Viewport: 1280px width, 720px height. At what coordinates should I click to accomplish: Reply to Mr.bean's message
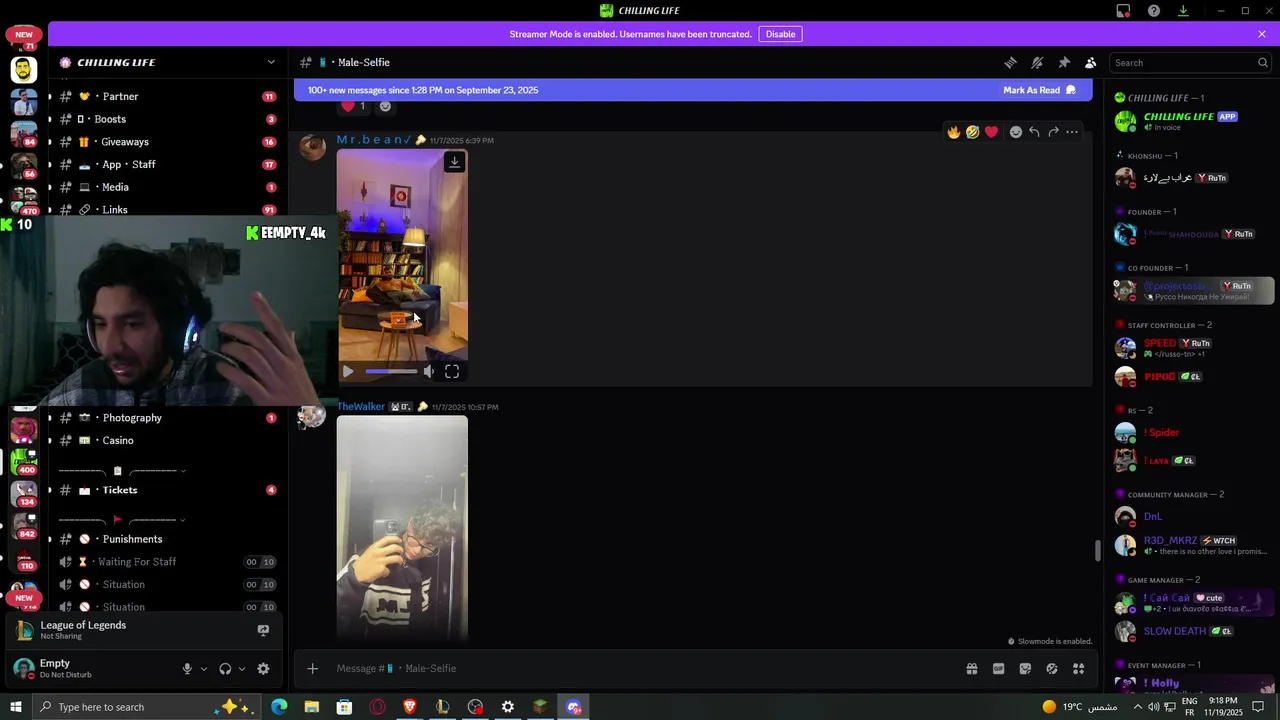(x=1034, y=132)
